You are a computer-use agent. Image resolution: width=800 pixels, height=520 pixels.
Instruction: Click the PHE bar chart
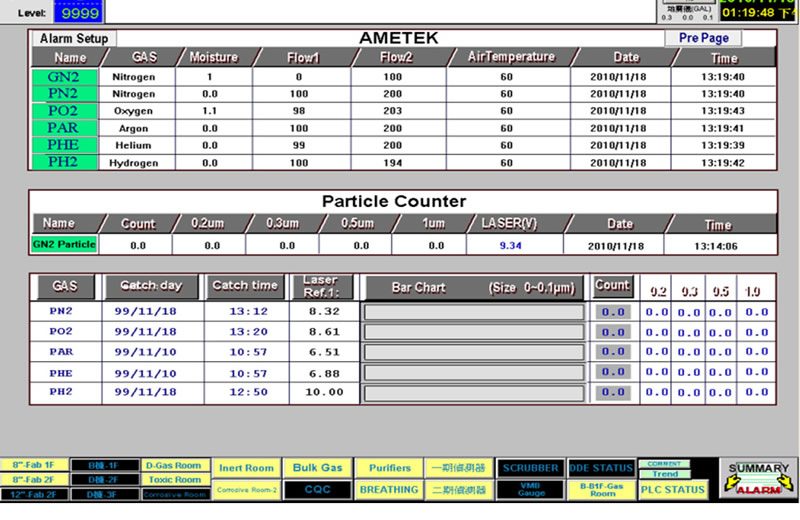coord(474,373)
